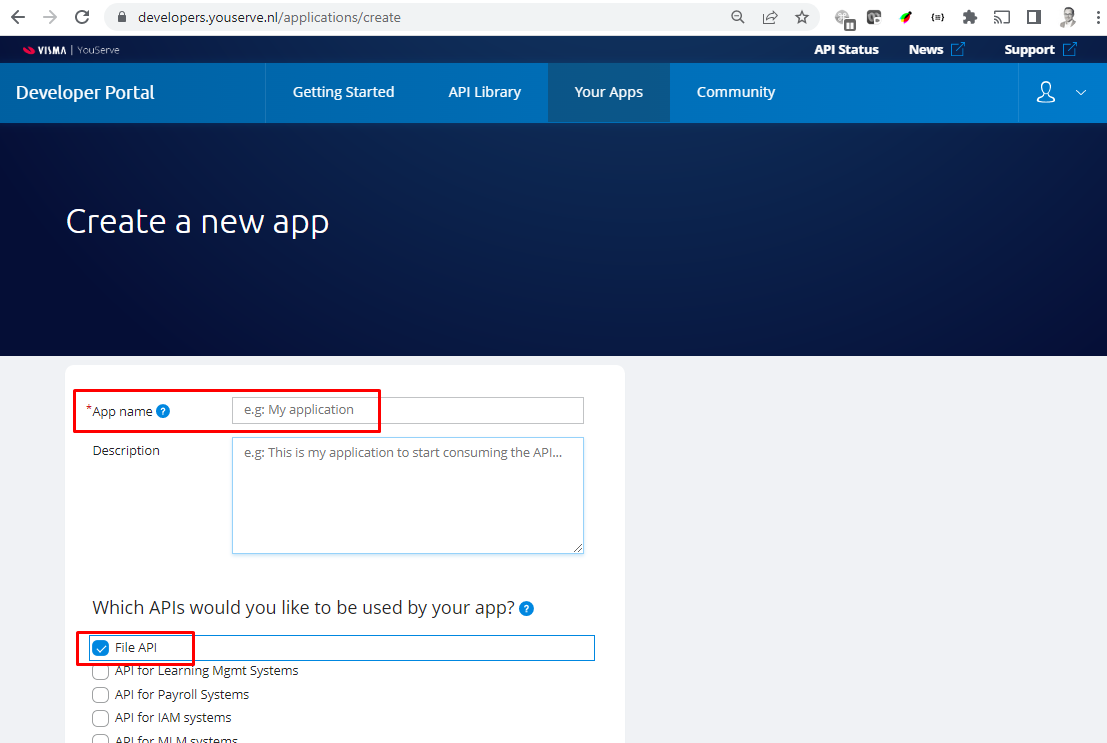1107x743 pixels.
Task: Click the browser profile avatar
Action: point(1067,17)
